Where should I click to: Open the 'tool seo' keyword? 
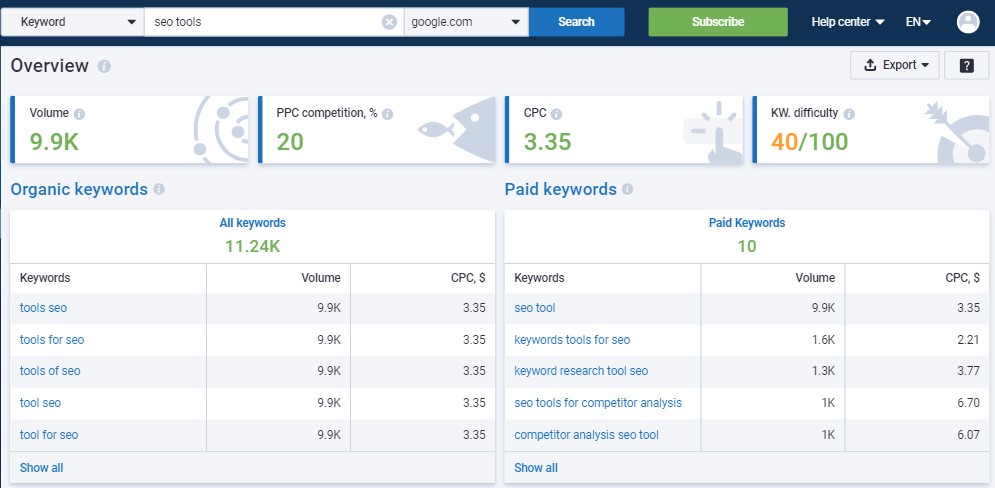(41, 403)
